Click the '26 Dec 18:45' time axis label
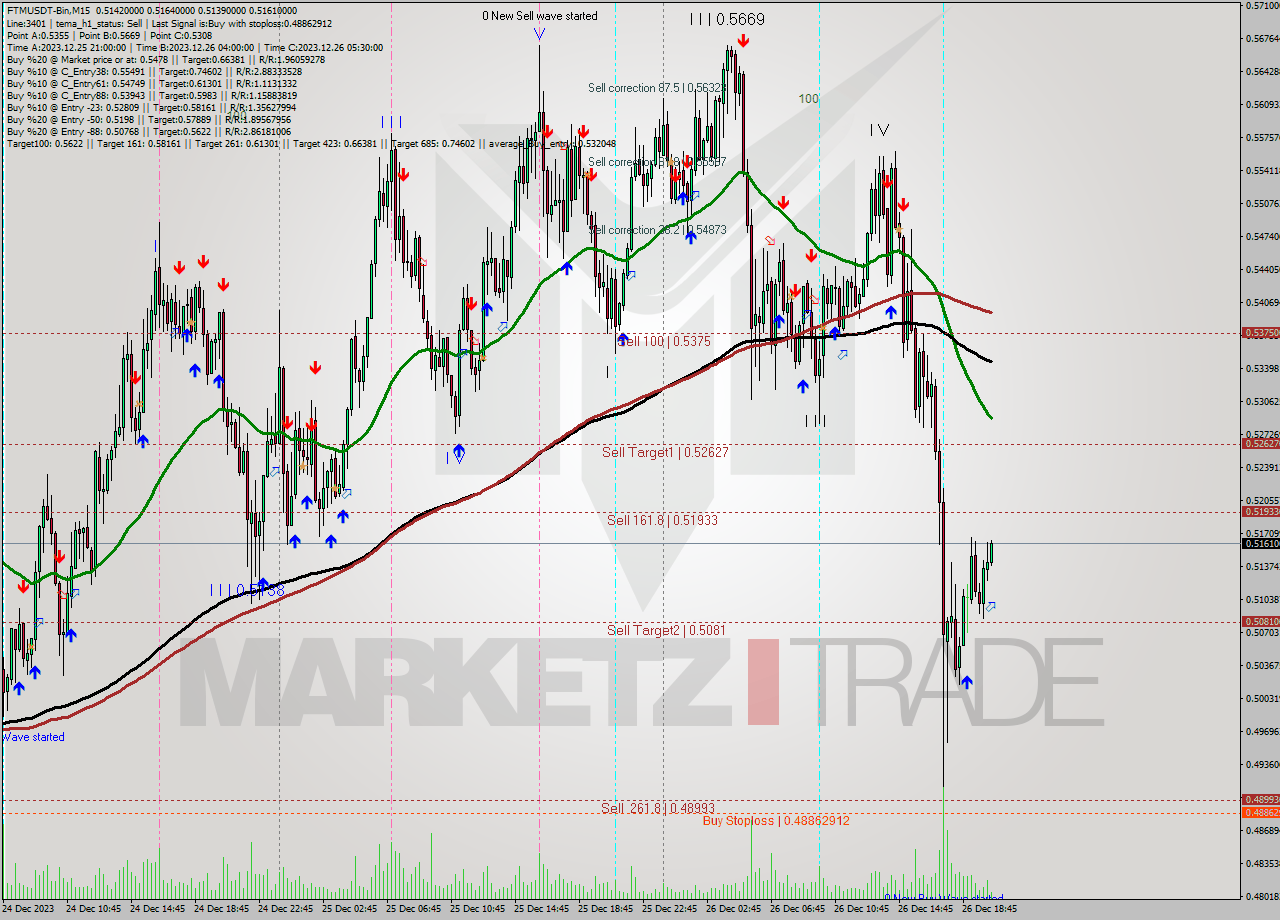Screen dimensions: 1280x920 click(989, 909)
